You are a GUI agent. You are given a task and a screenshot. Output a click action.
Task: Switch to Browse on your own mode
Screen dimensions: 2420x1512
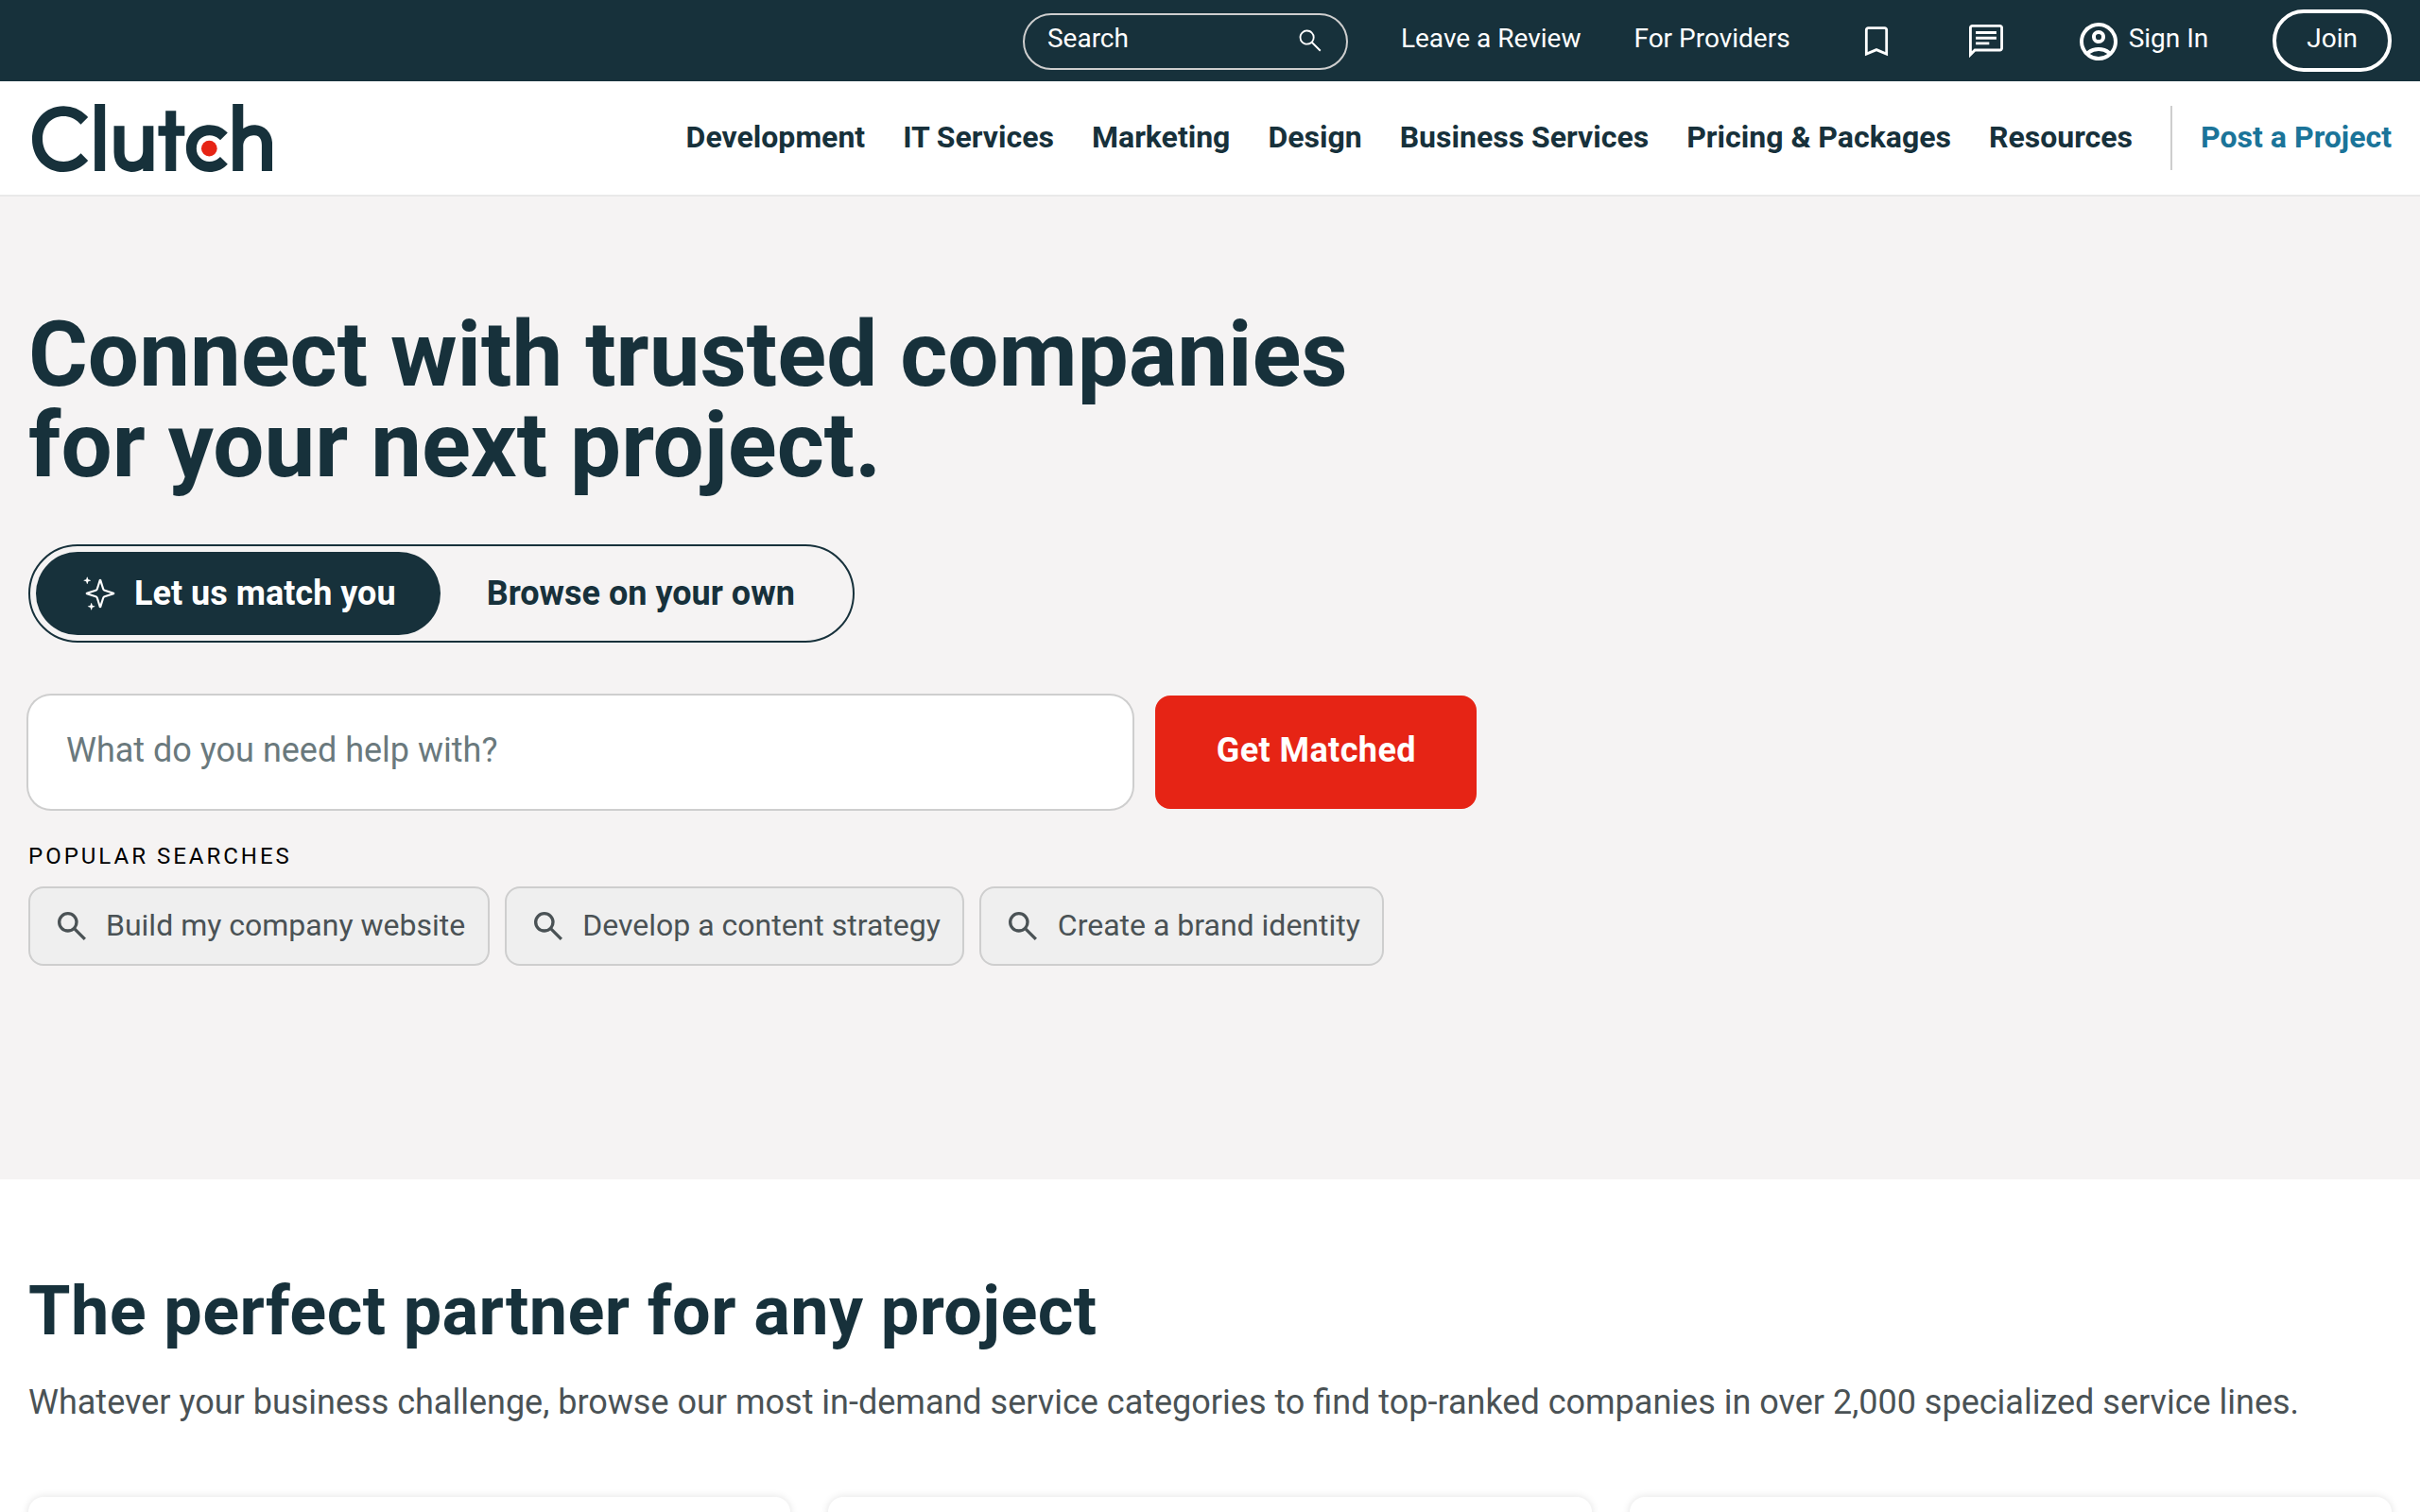pyautogui.click(x=640, y=593)
